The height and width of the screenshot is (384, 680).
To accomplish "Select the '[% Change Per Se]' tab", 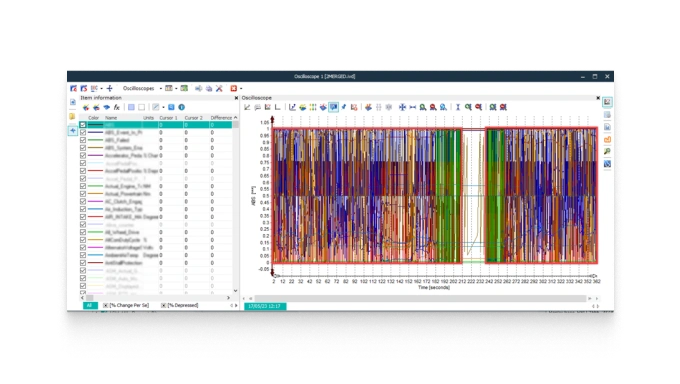I will click(x=126, y=305).
